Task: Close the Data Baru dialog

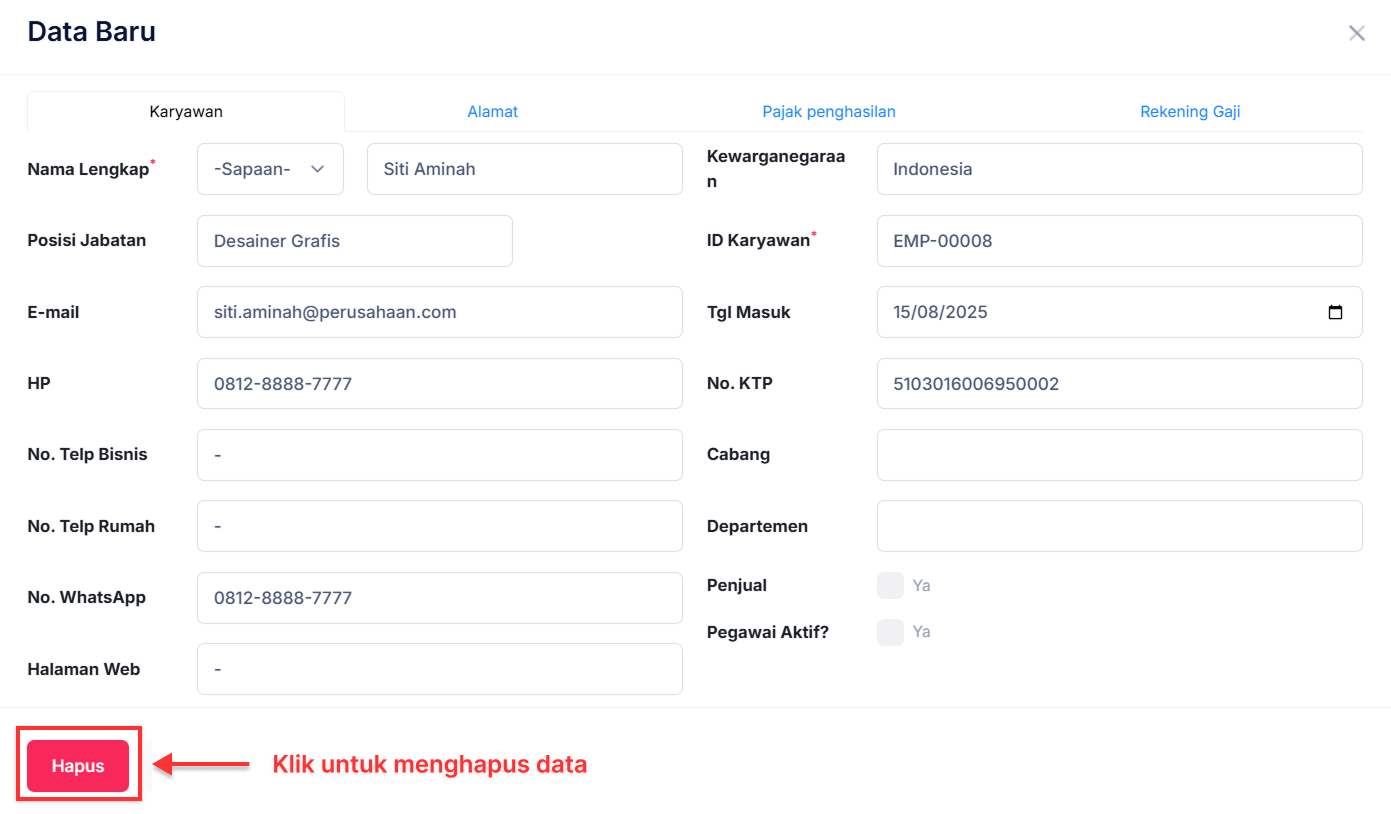Action: tap(1356, 33)
